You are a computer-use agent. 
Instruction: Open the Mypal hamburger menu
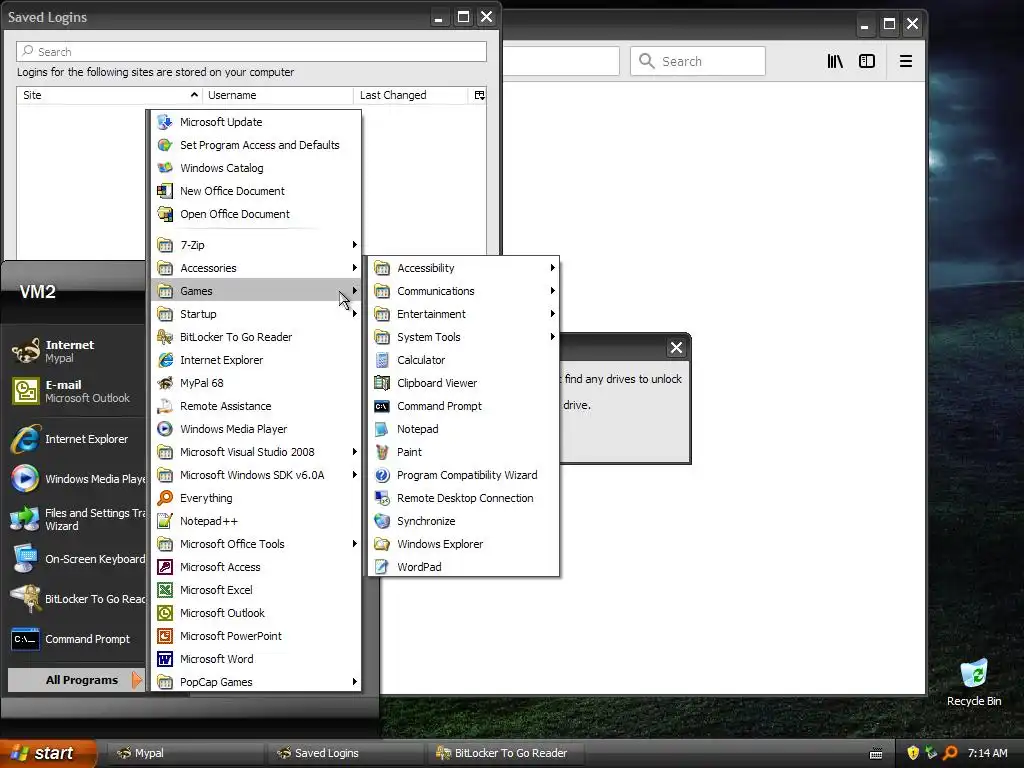(x=906, y=61)
